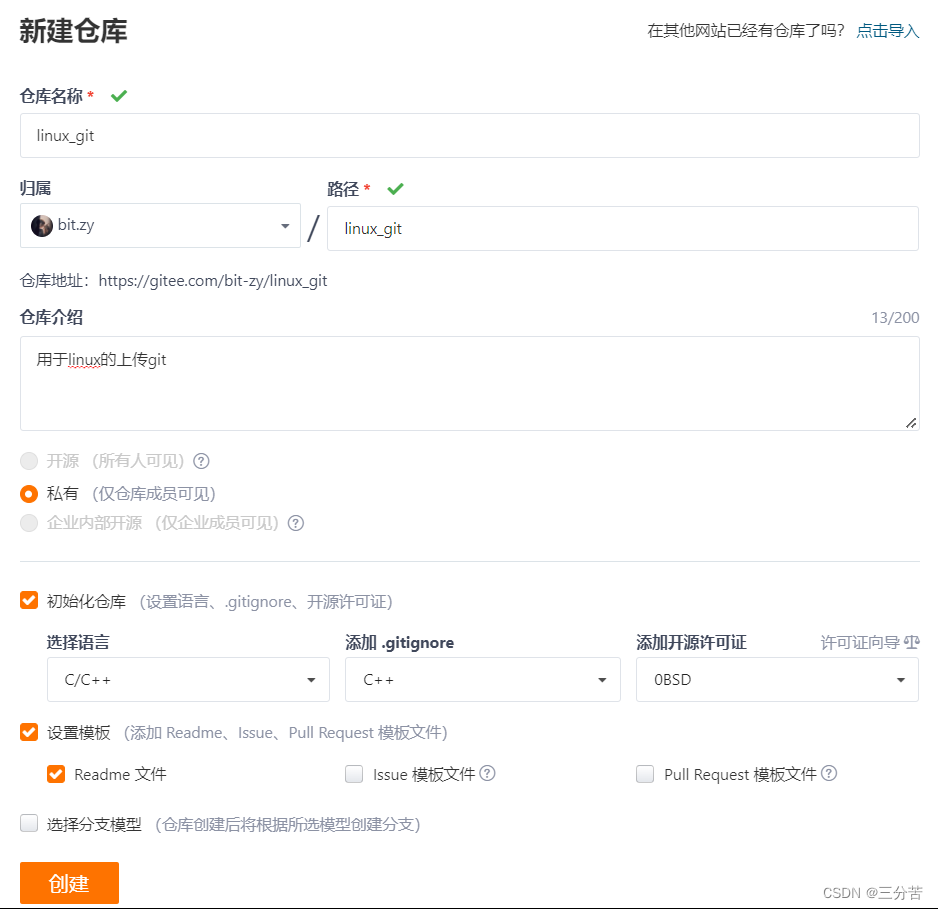The width and height of the screenshot is (938, 909).
Task: Open the .gitignore C++ dropdown
Action: pos(483,679)
